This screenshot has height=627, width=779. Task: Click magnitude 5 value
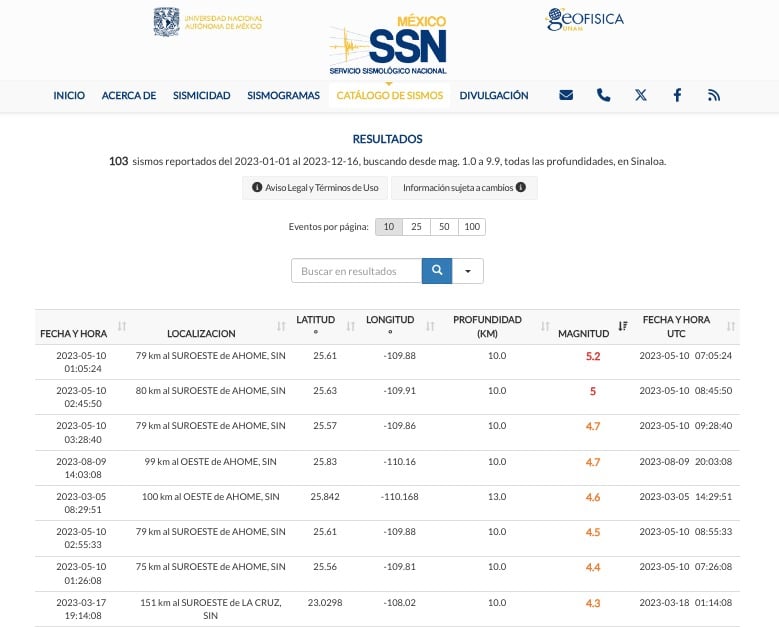[x=593, y=392]
